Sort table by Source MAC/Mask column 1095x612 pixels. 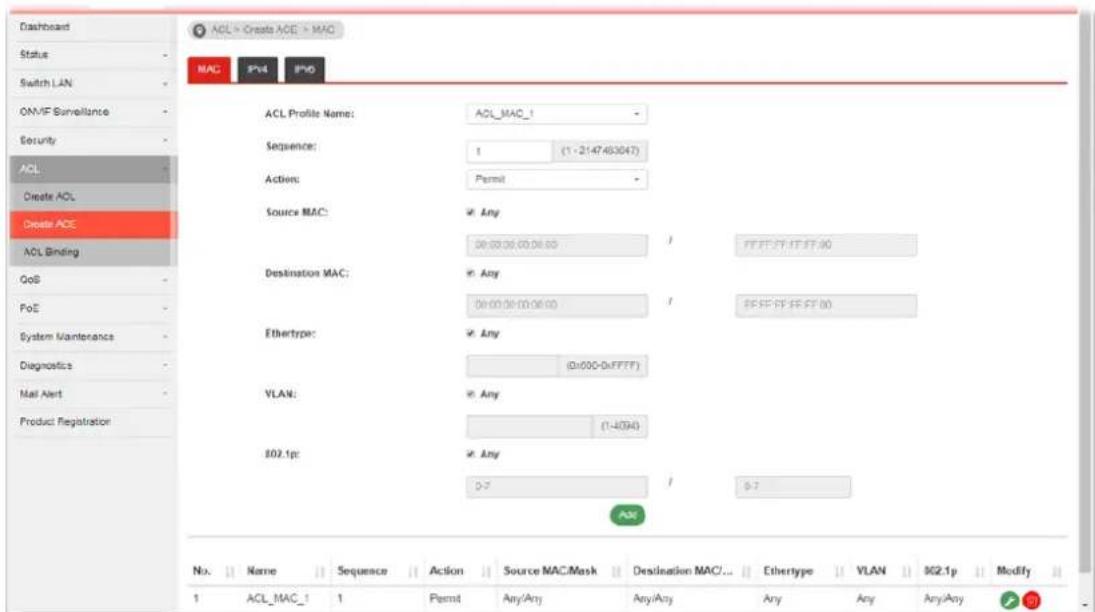[x=617, y=571]
